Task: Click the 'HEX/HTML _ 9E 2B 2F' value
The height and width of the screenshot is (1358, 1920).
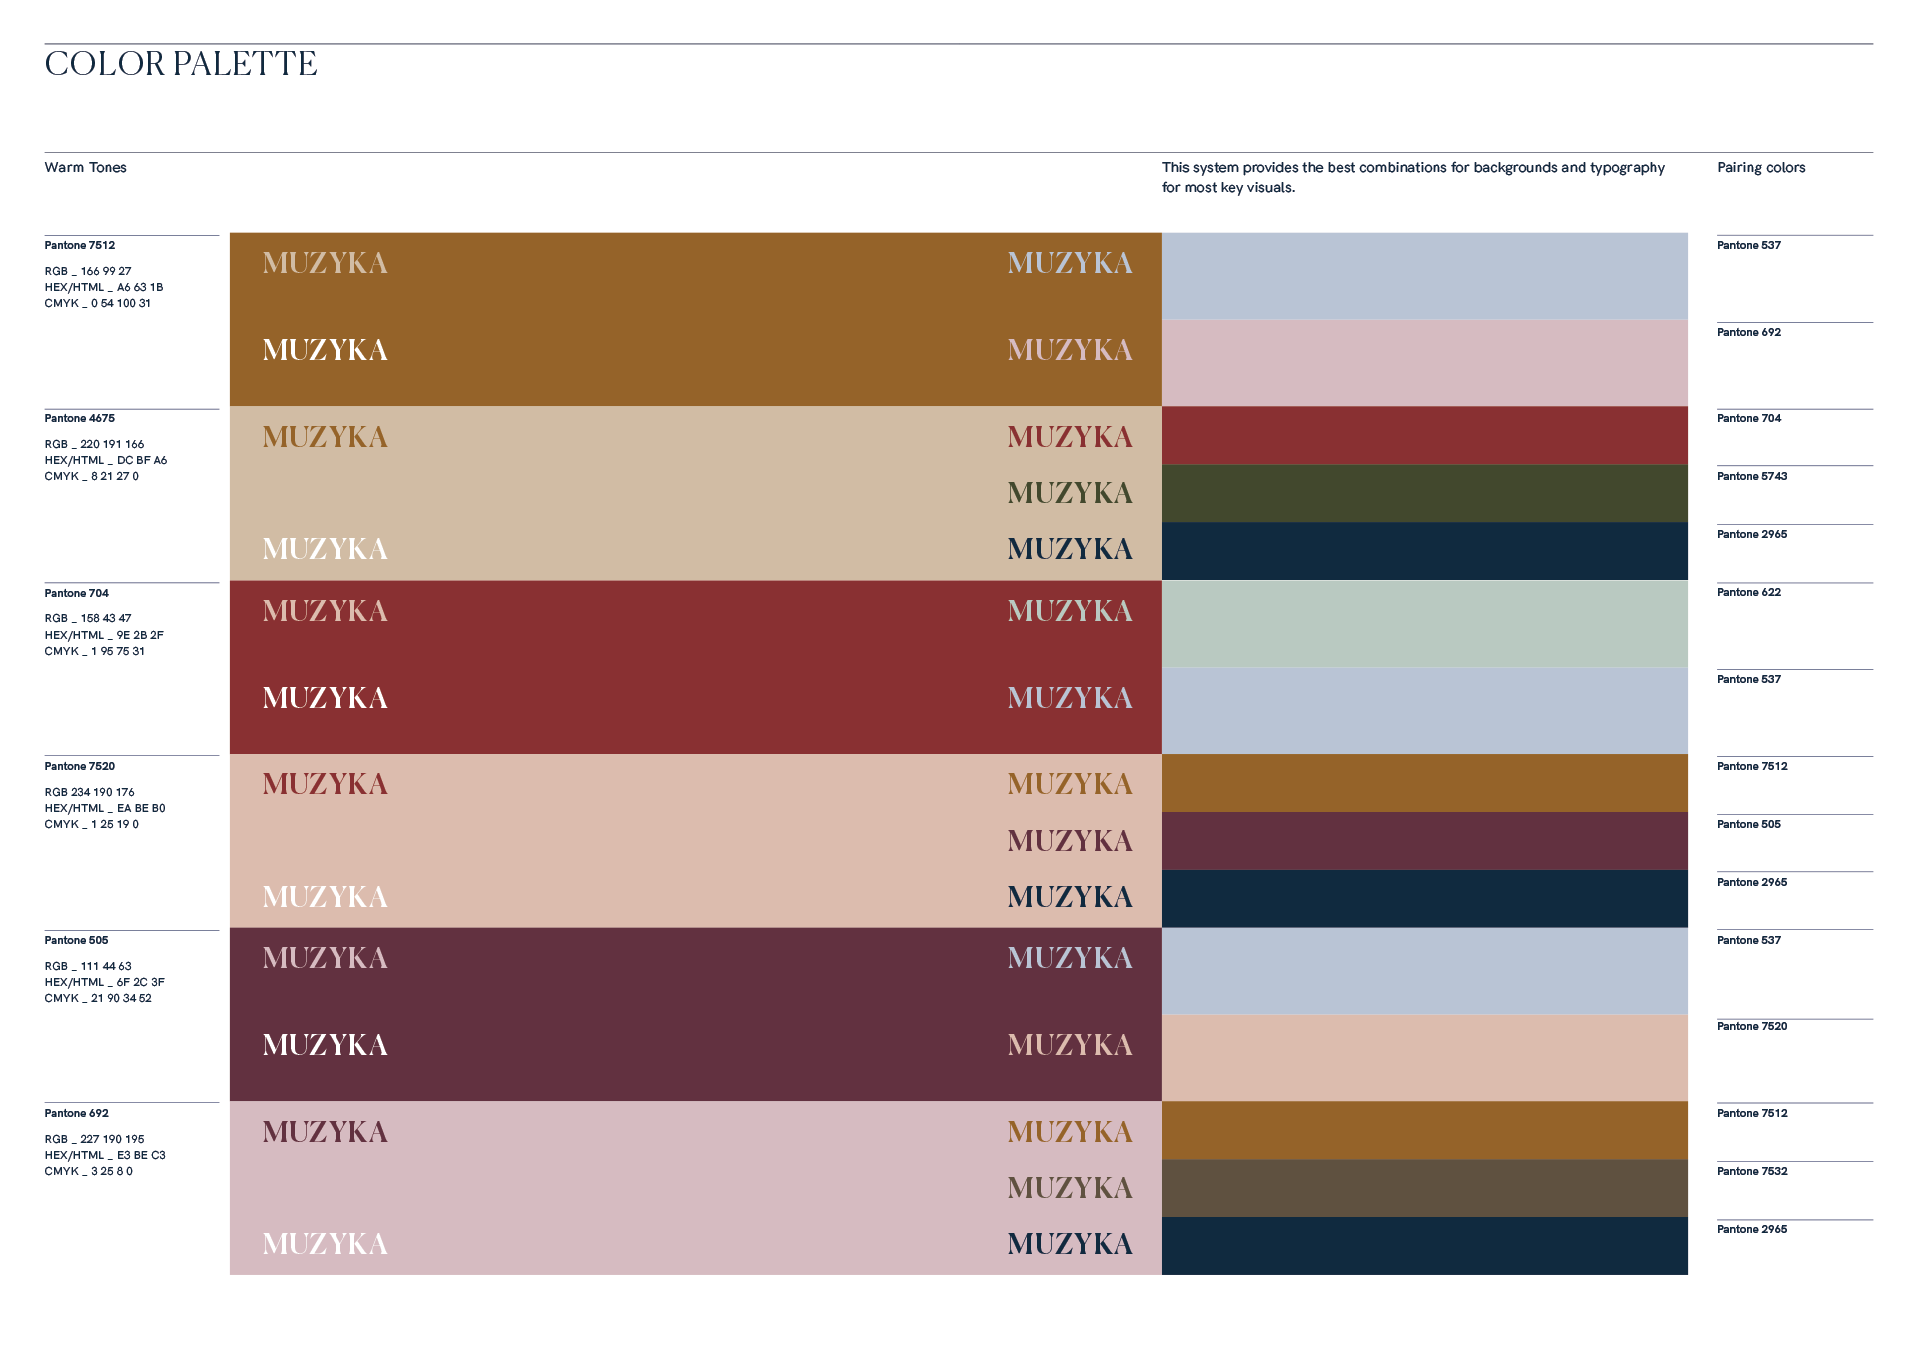Action: [104, 635]
